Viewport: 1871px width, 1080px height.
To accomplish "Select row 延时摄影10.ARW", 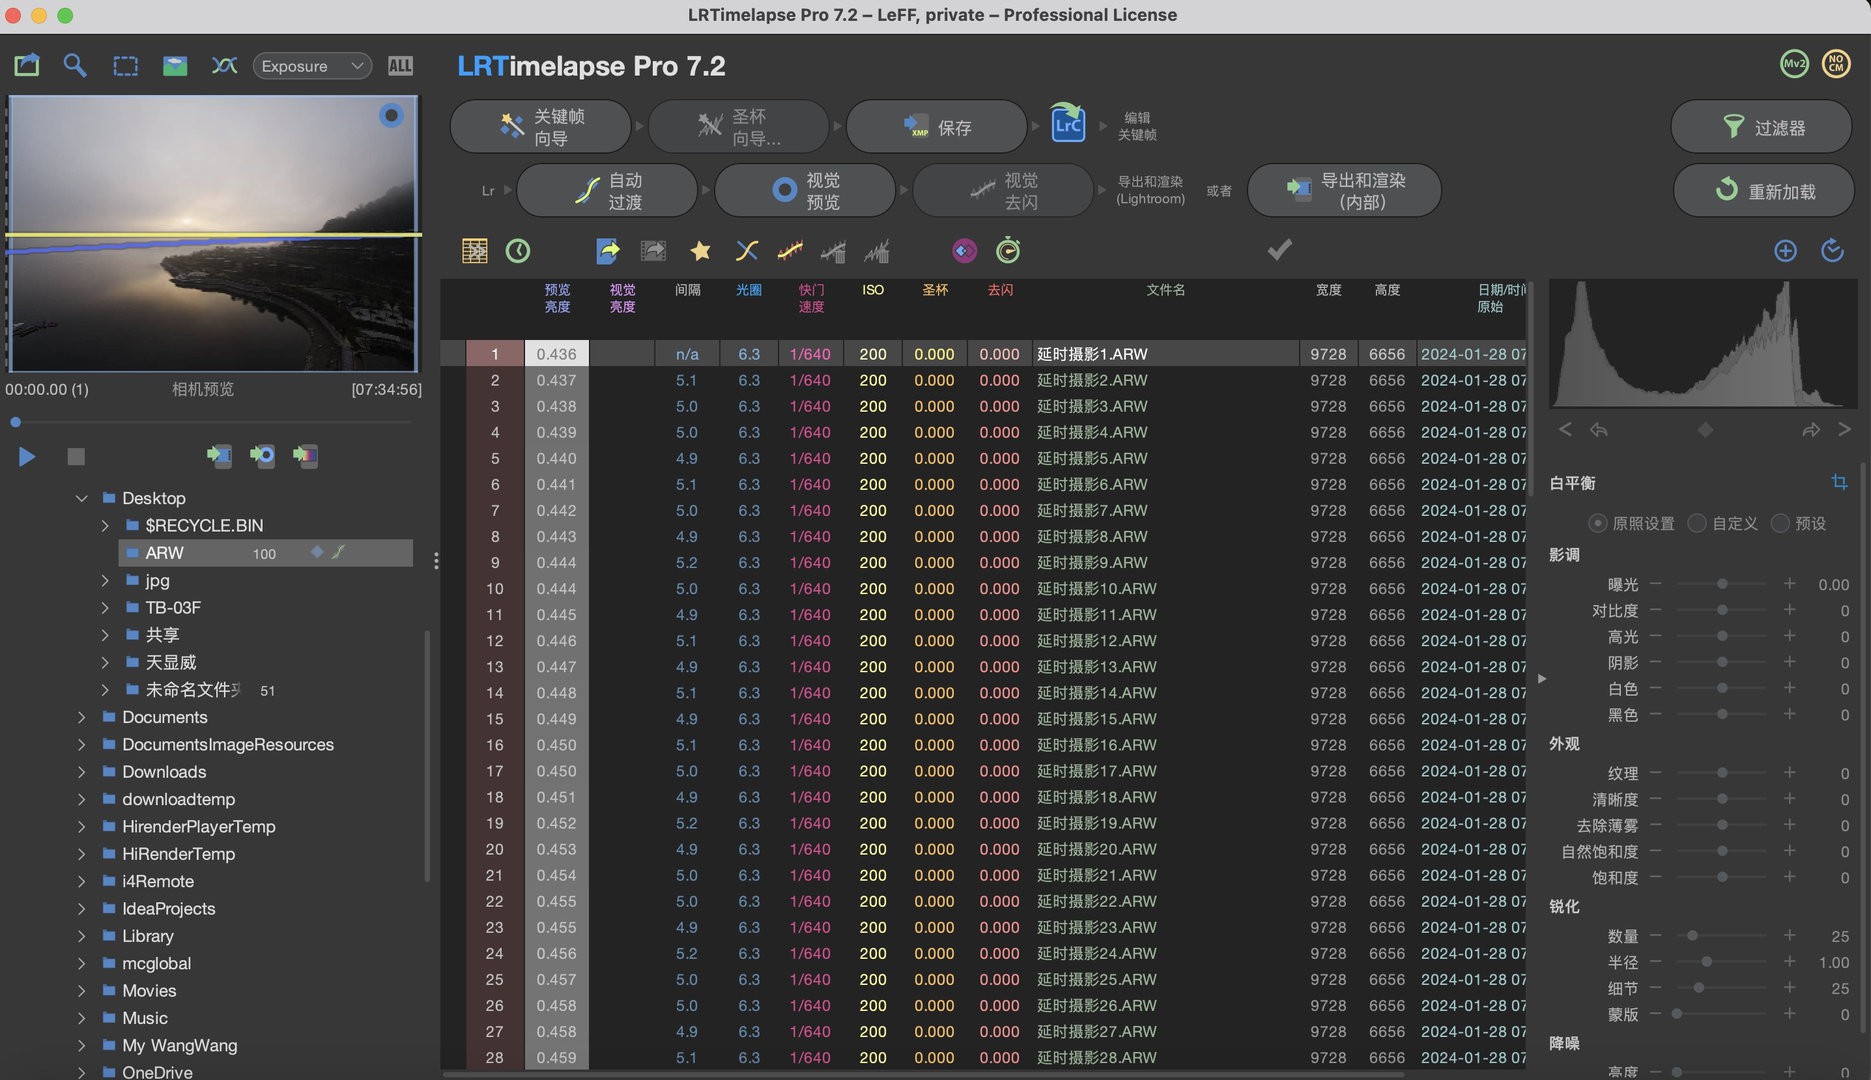I will [x=984, y=589].
